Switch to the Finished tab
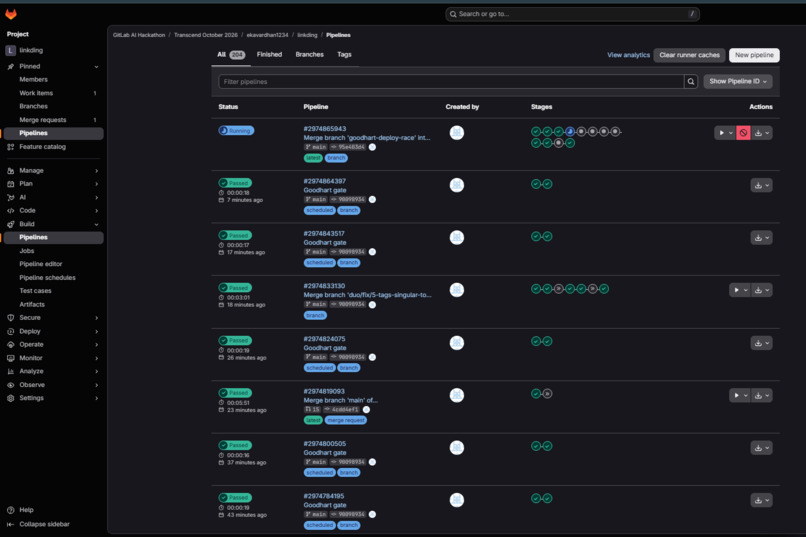 coord(269,54)
